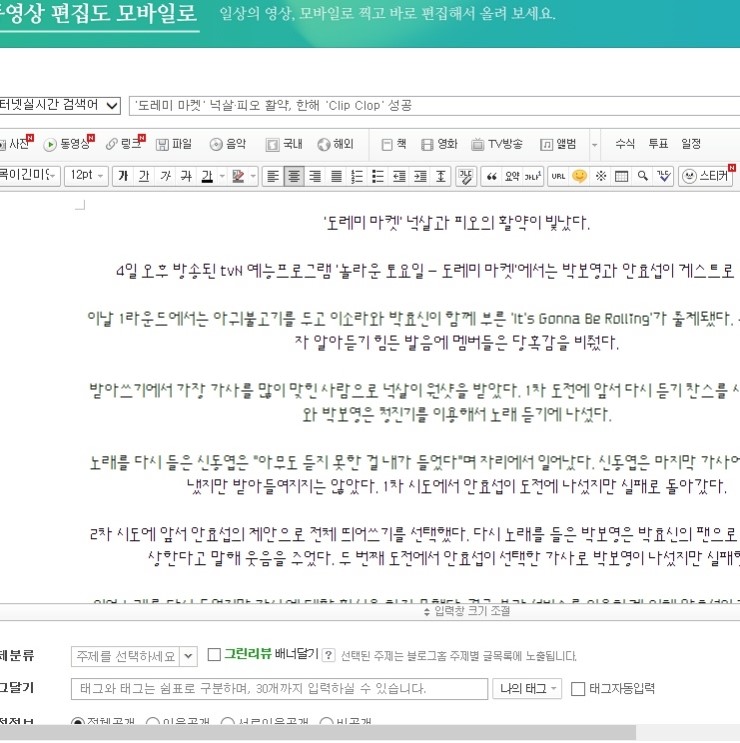
Task: Add music using the 음악 icon
Action: point(228,144)
